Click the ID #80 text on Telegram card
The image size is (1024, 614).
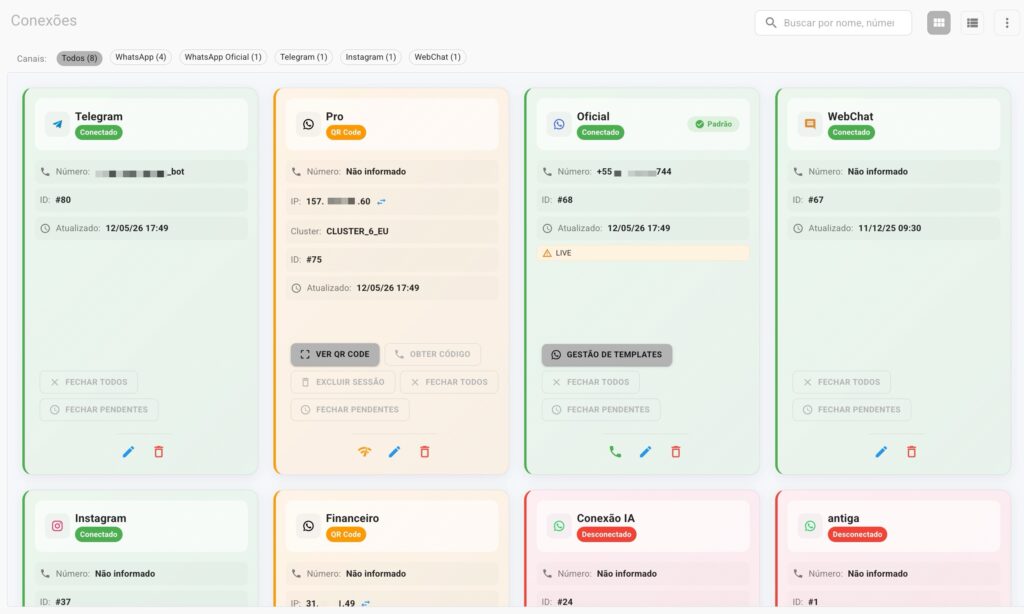click(x=56, y=200)
